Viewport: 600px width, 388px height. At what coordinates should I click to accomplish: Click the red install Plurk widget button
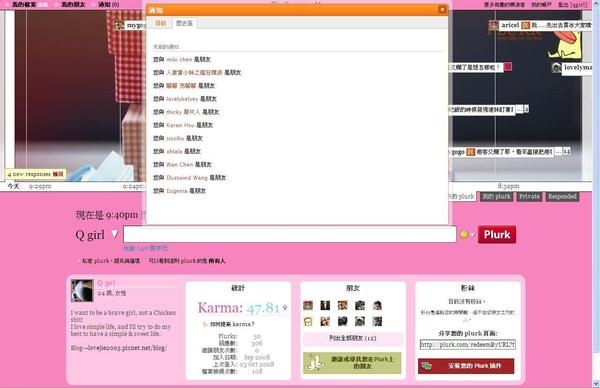[466, 366]
